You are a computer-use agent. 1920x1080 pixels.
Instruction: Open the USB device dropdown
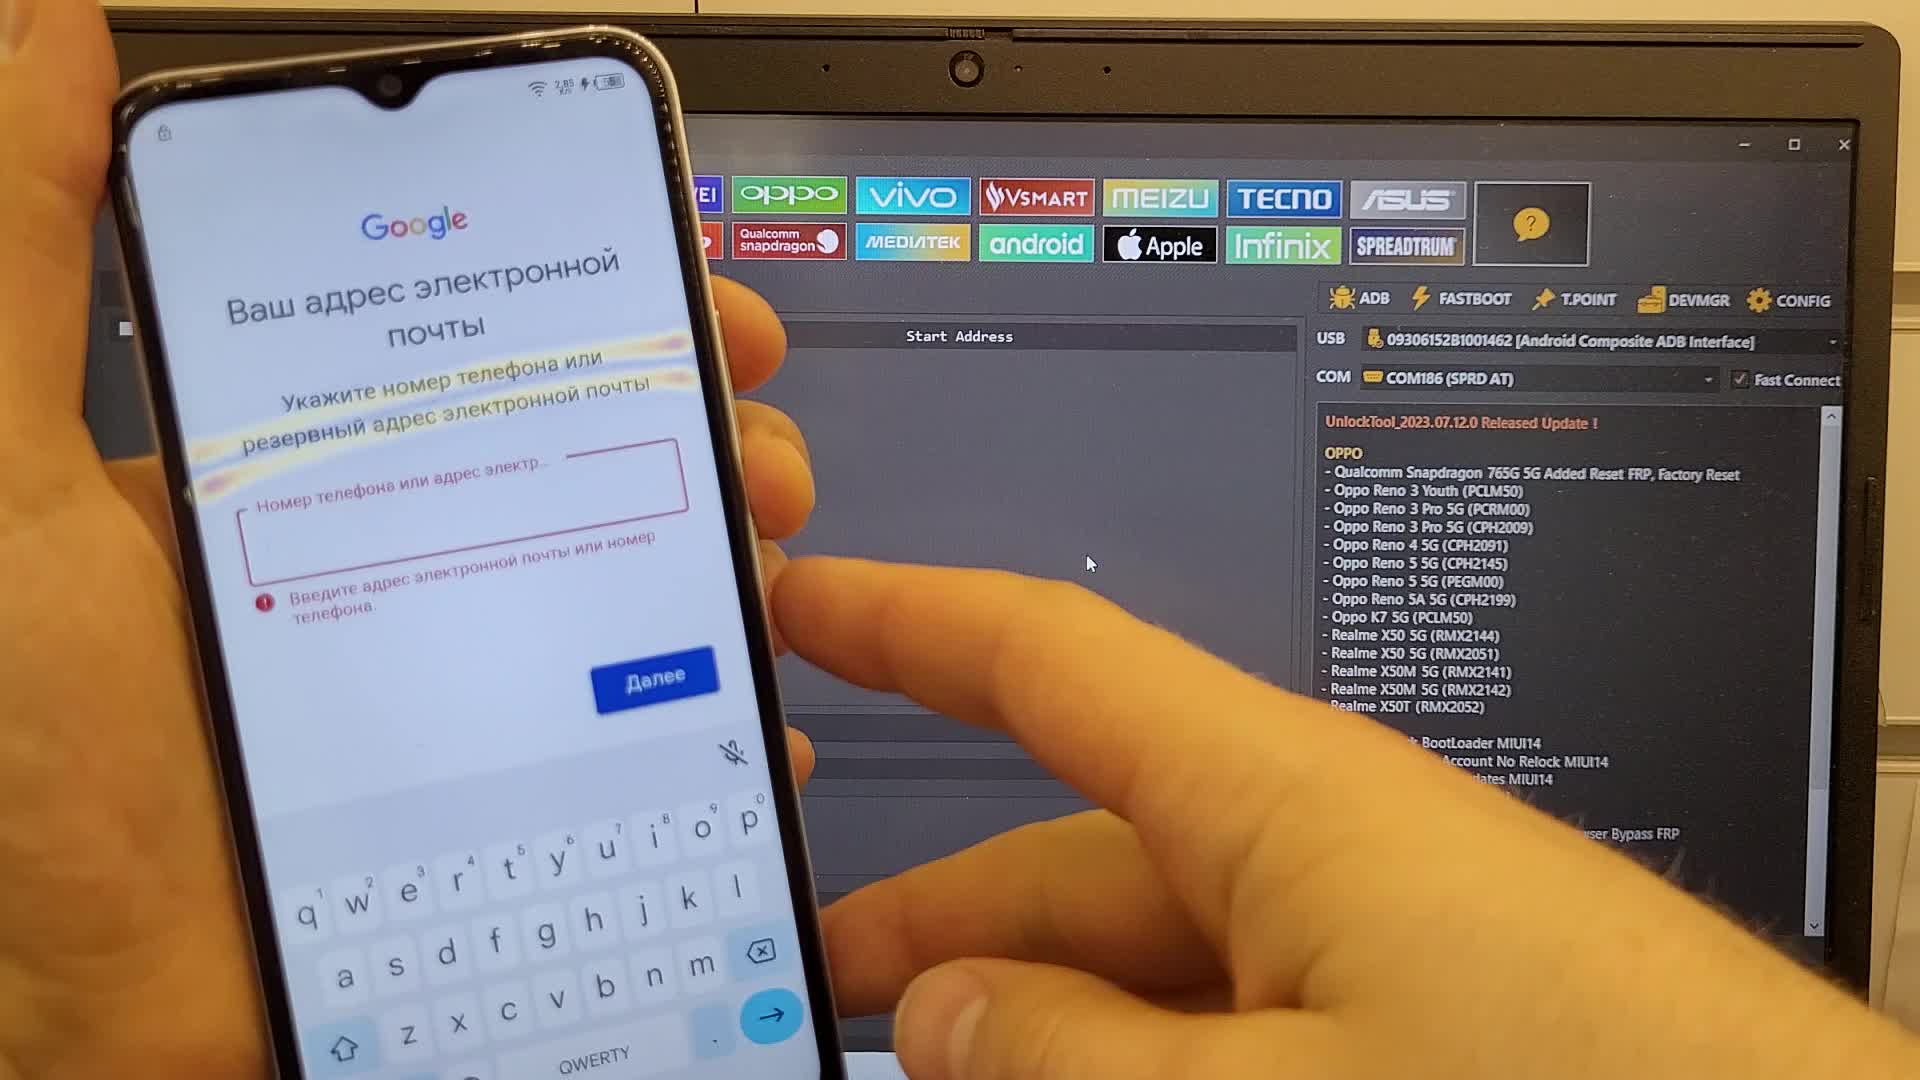1836,342
